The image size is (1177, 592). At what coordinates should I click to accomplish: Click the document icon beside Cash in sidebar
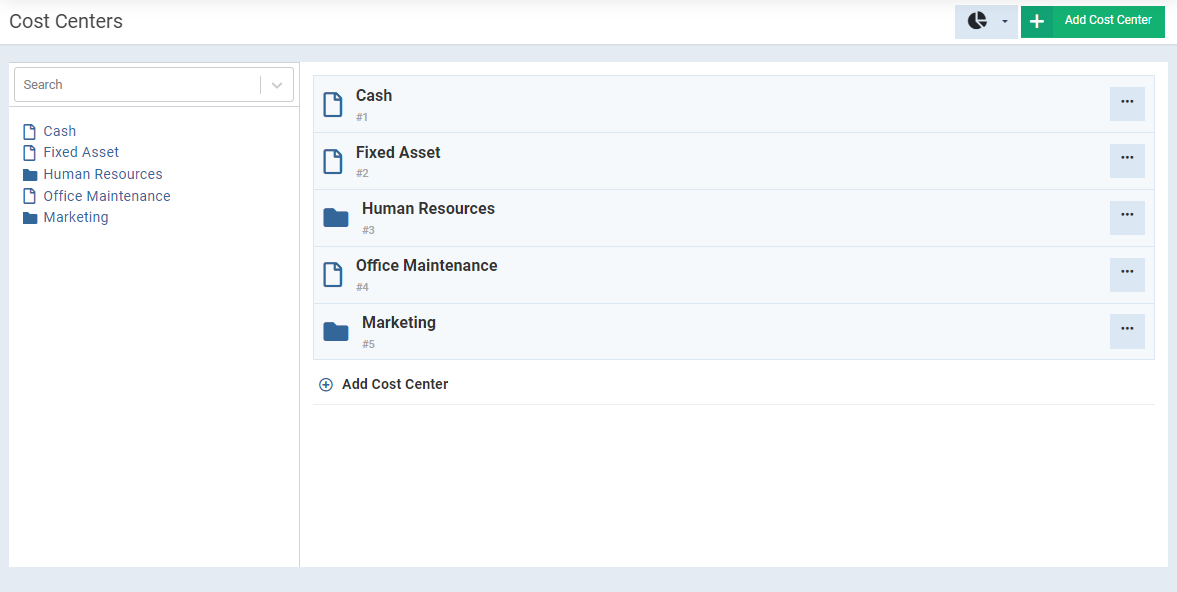[x=29, y=130]
